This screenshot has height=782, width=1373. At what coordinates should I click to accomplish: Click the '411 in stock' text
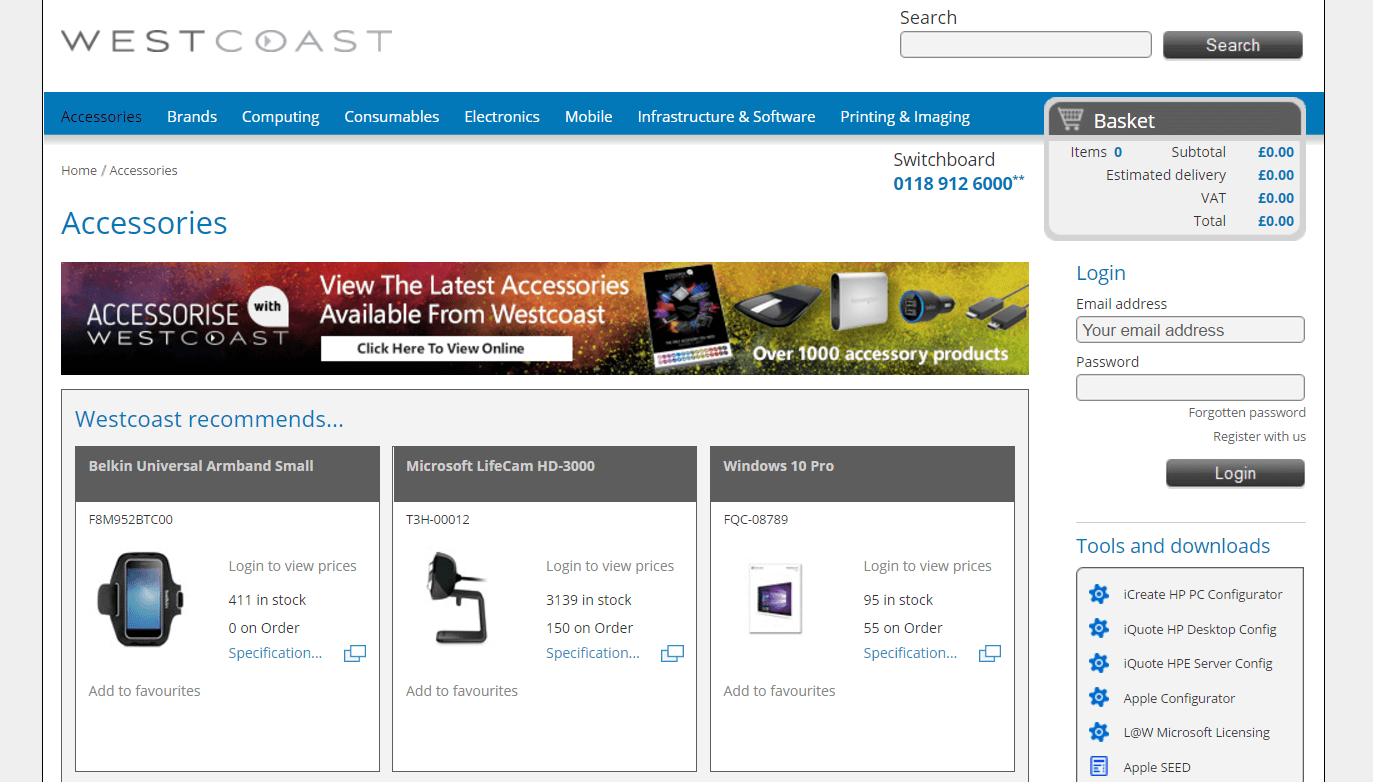pyautogui.click(x=267, y=600)
